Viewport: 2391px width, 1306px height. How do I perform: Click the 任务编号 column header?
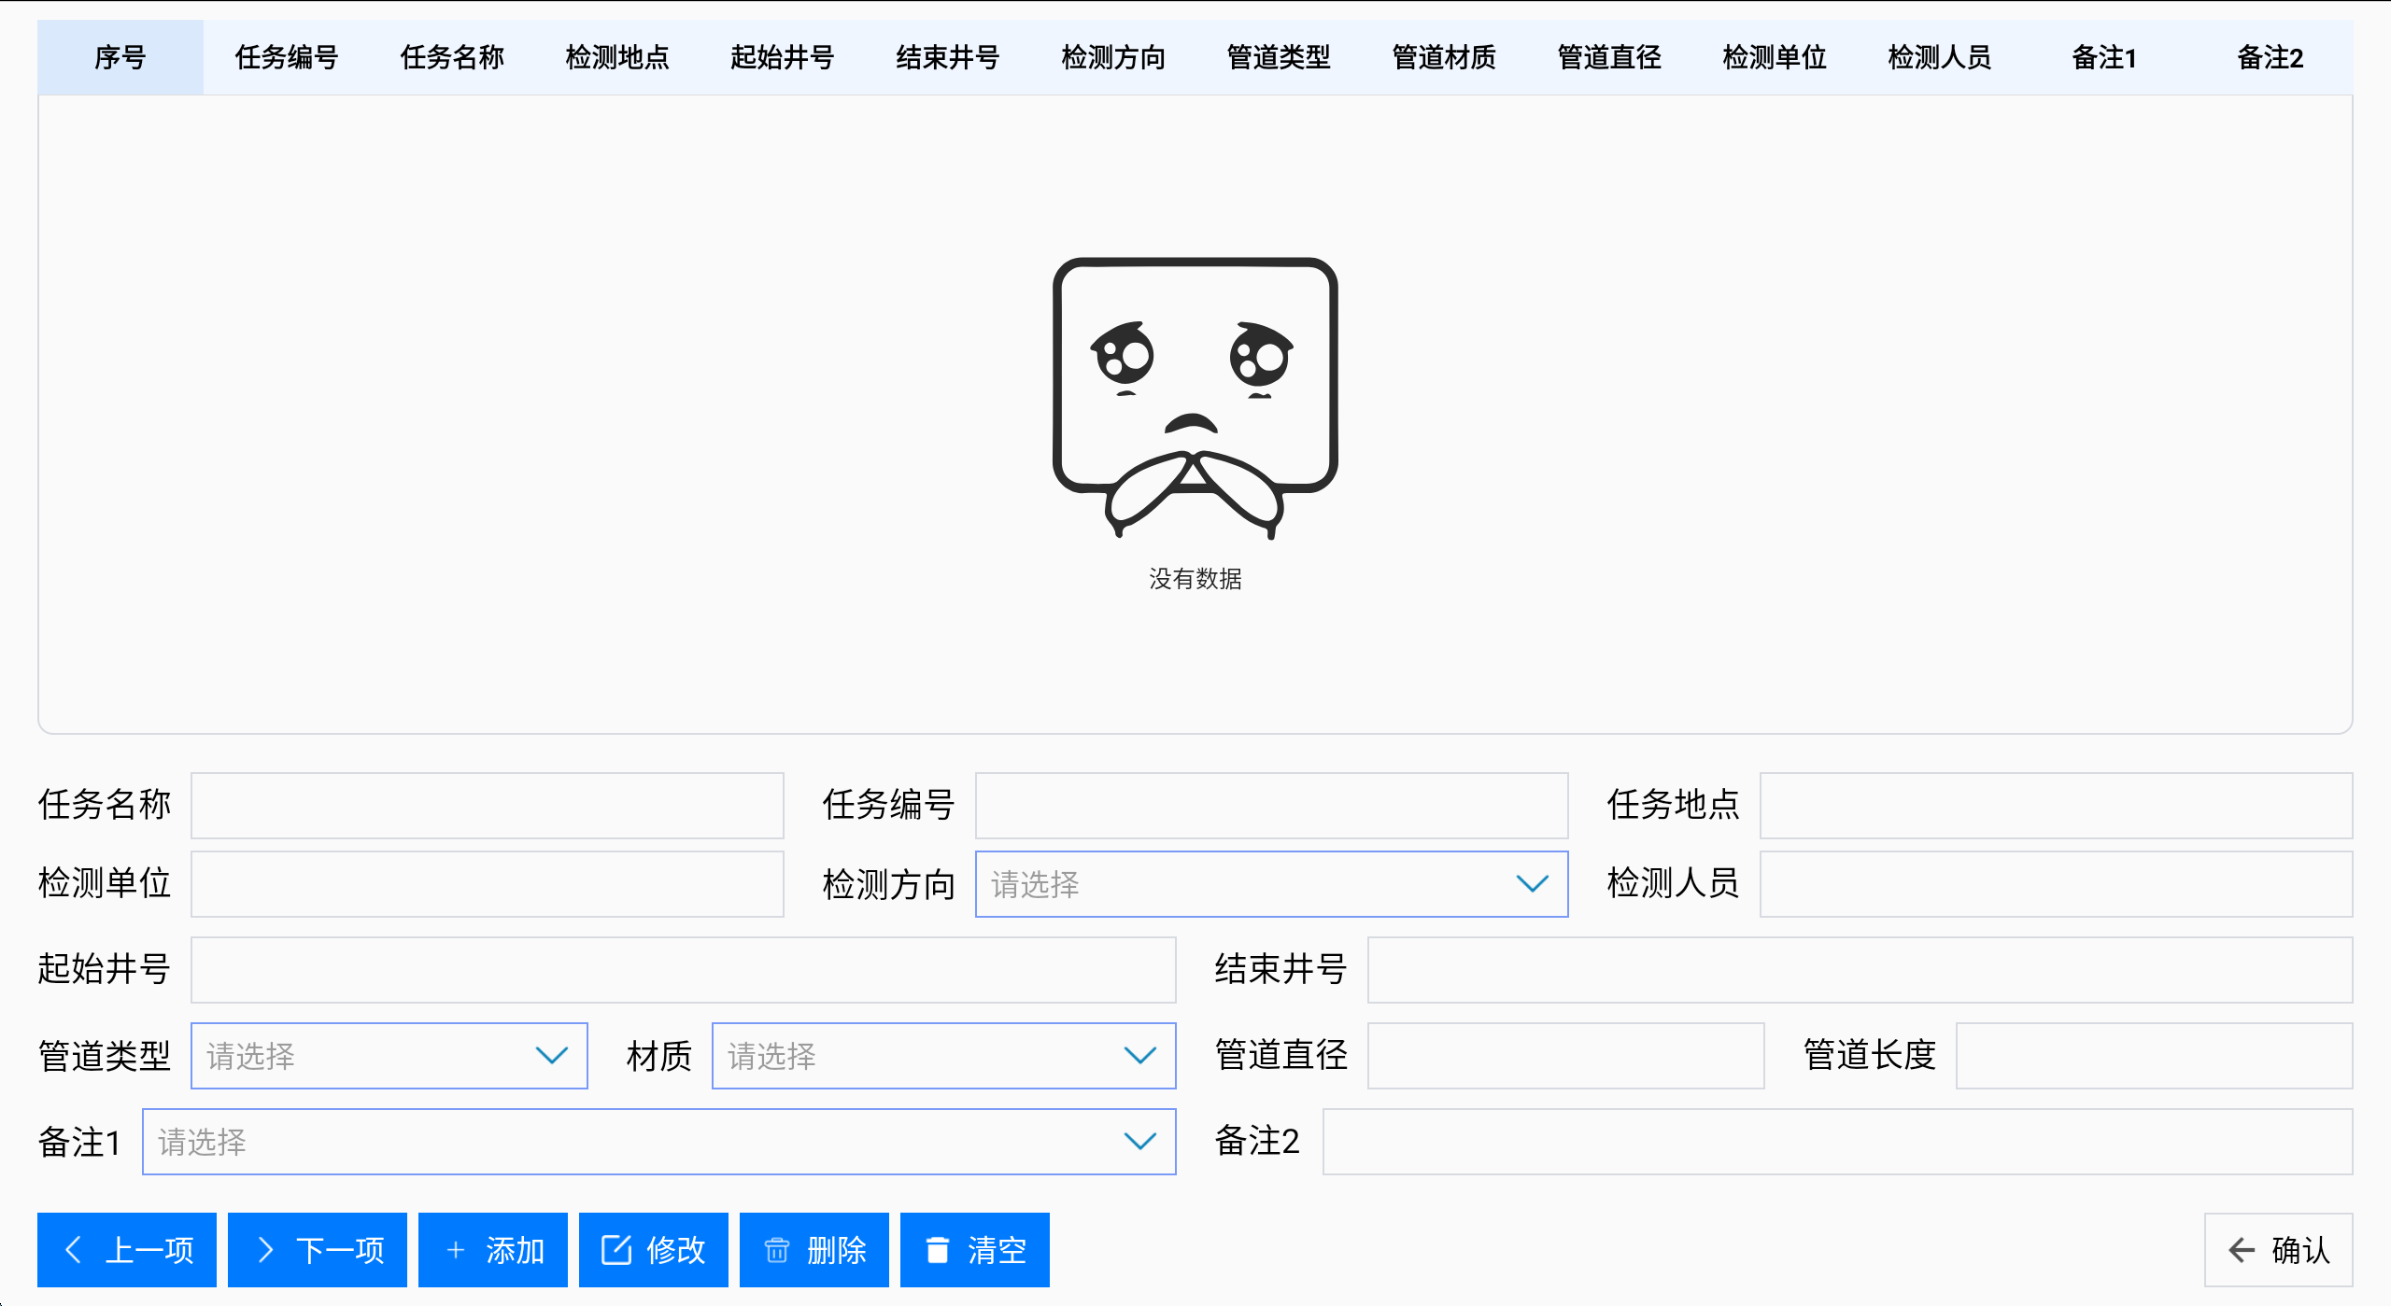coord(286,57)
